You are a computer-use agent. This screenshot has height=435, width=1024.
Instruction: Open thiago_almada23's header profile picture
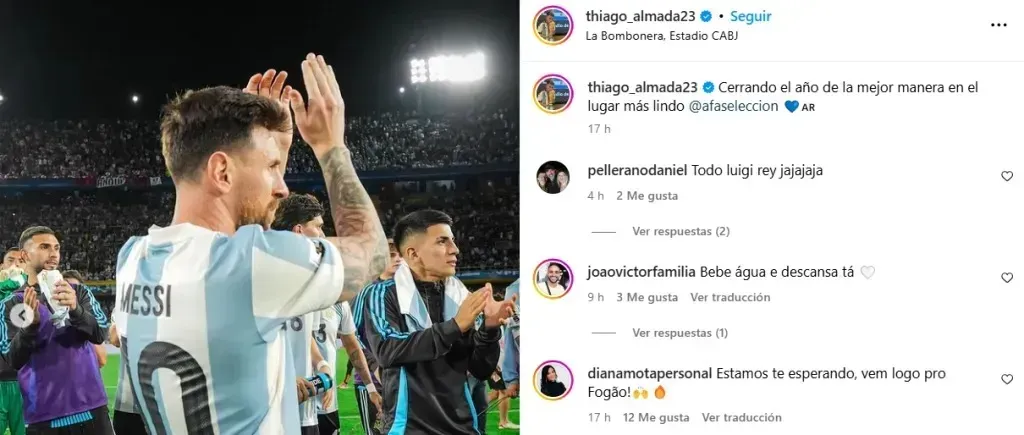click(x=553, y=25)
